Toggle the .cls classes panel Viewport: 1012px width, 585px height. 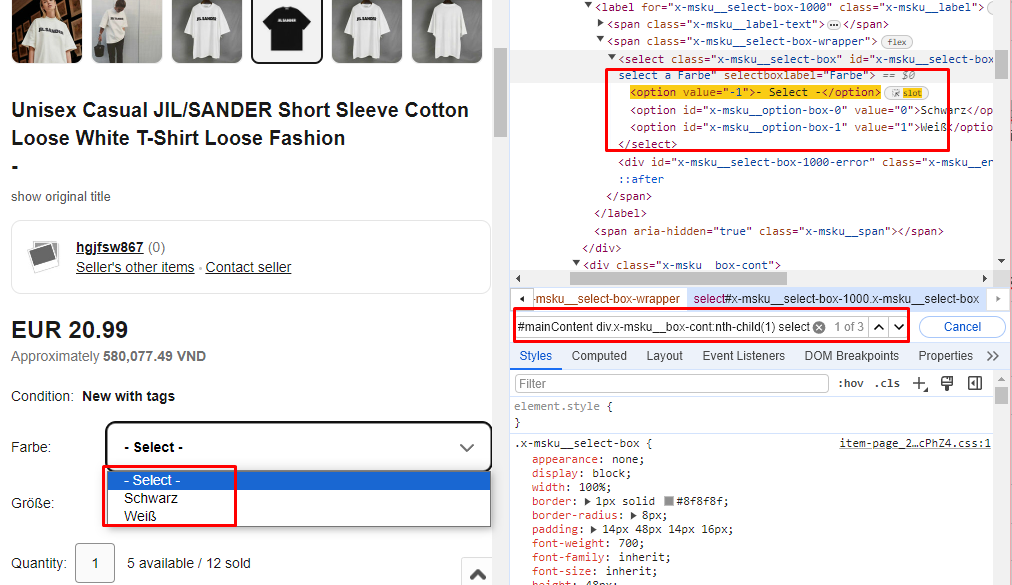[887, 383]
